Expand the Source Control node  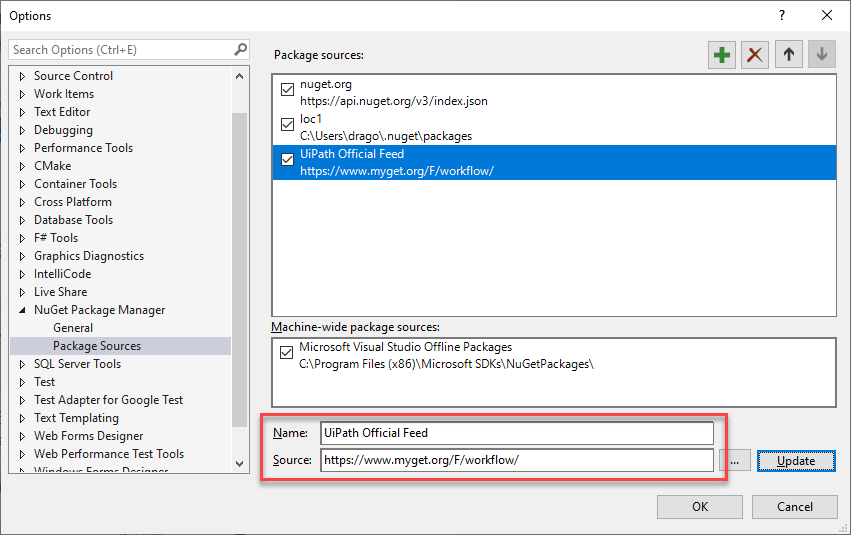[23, 76]
